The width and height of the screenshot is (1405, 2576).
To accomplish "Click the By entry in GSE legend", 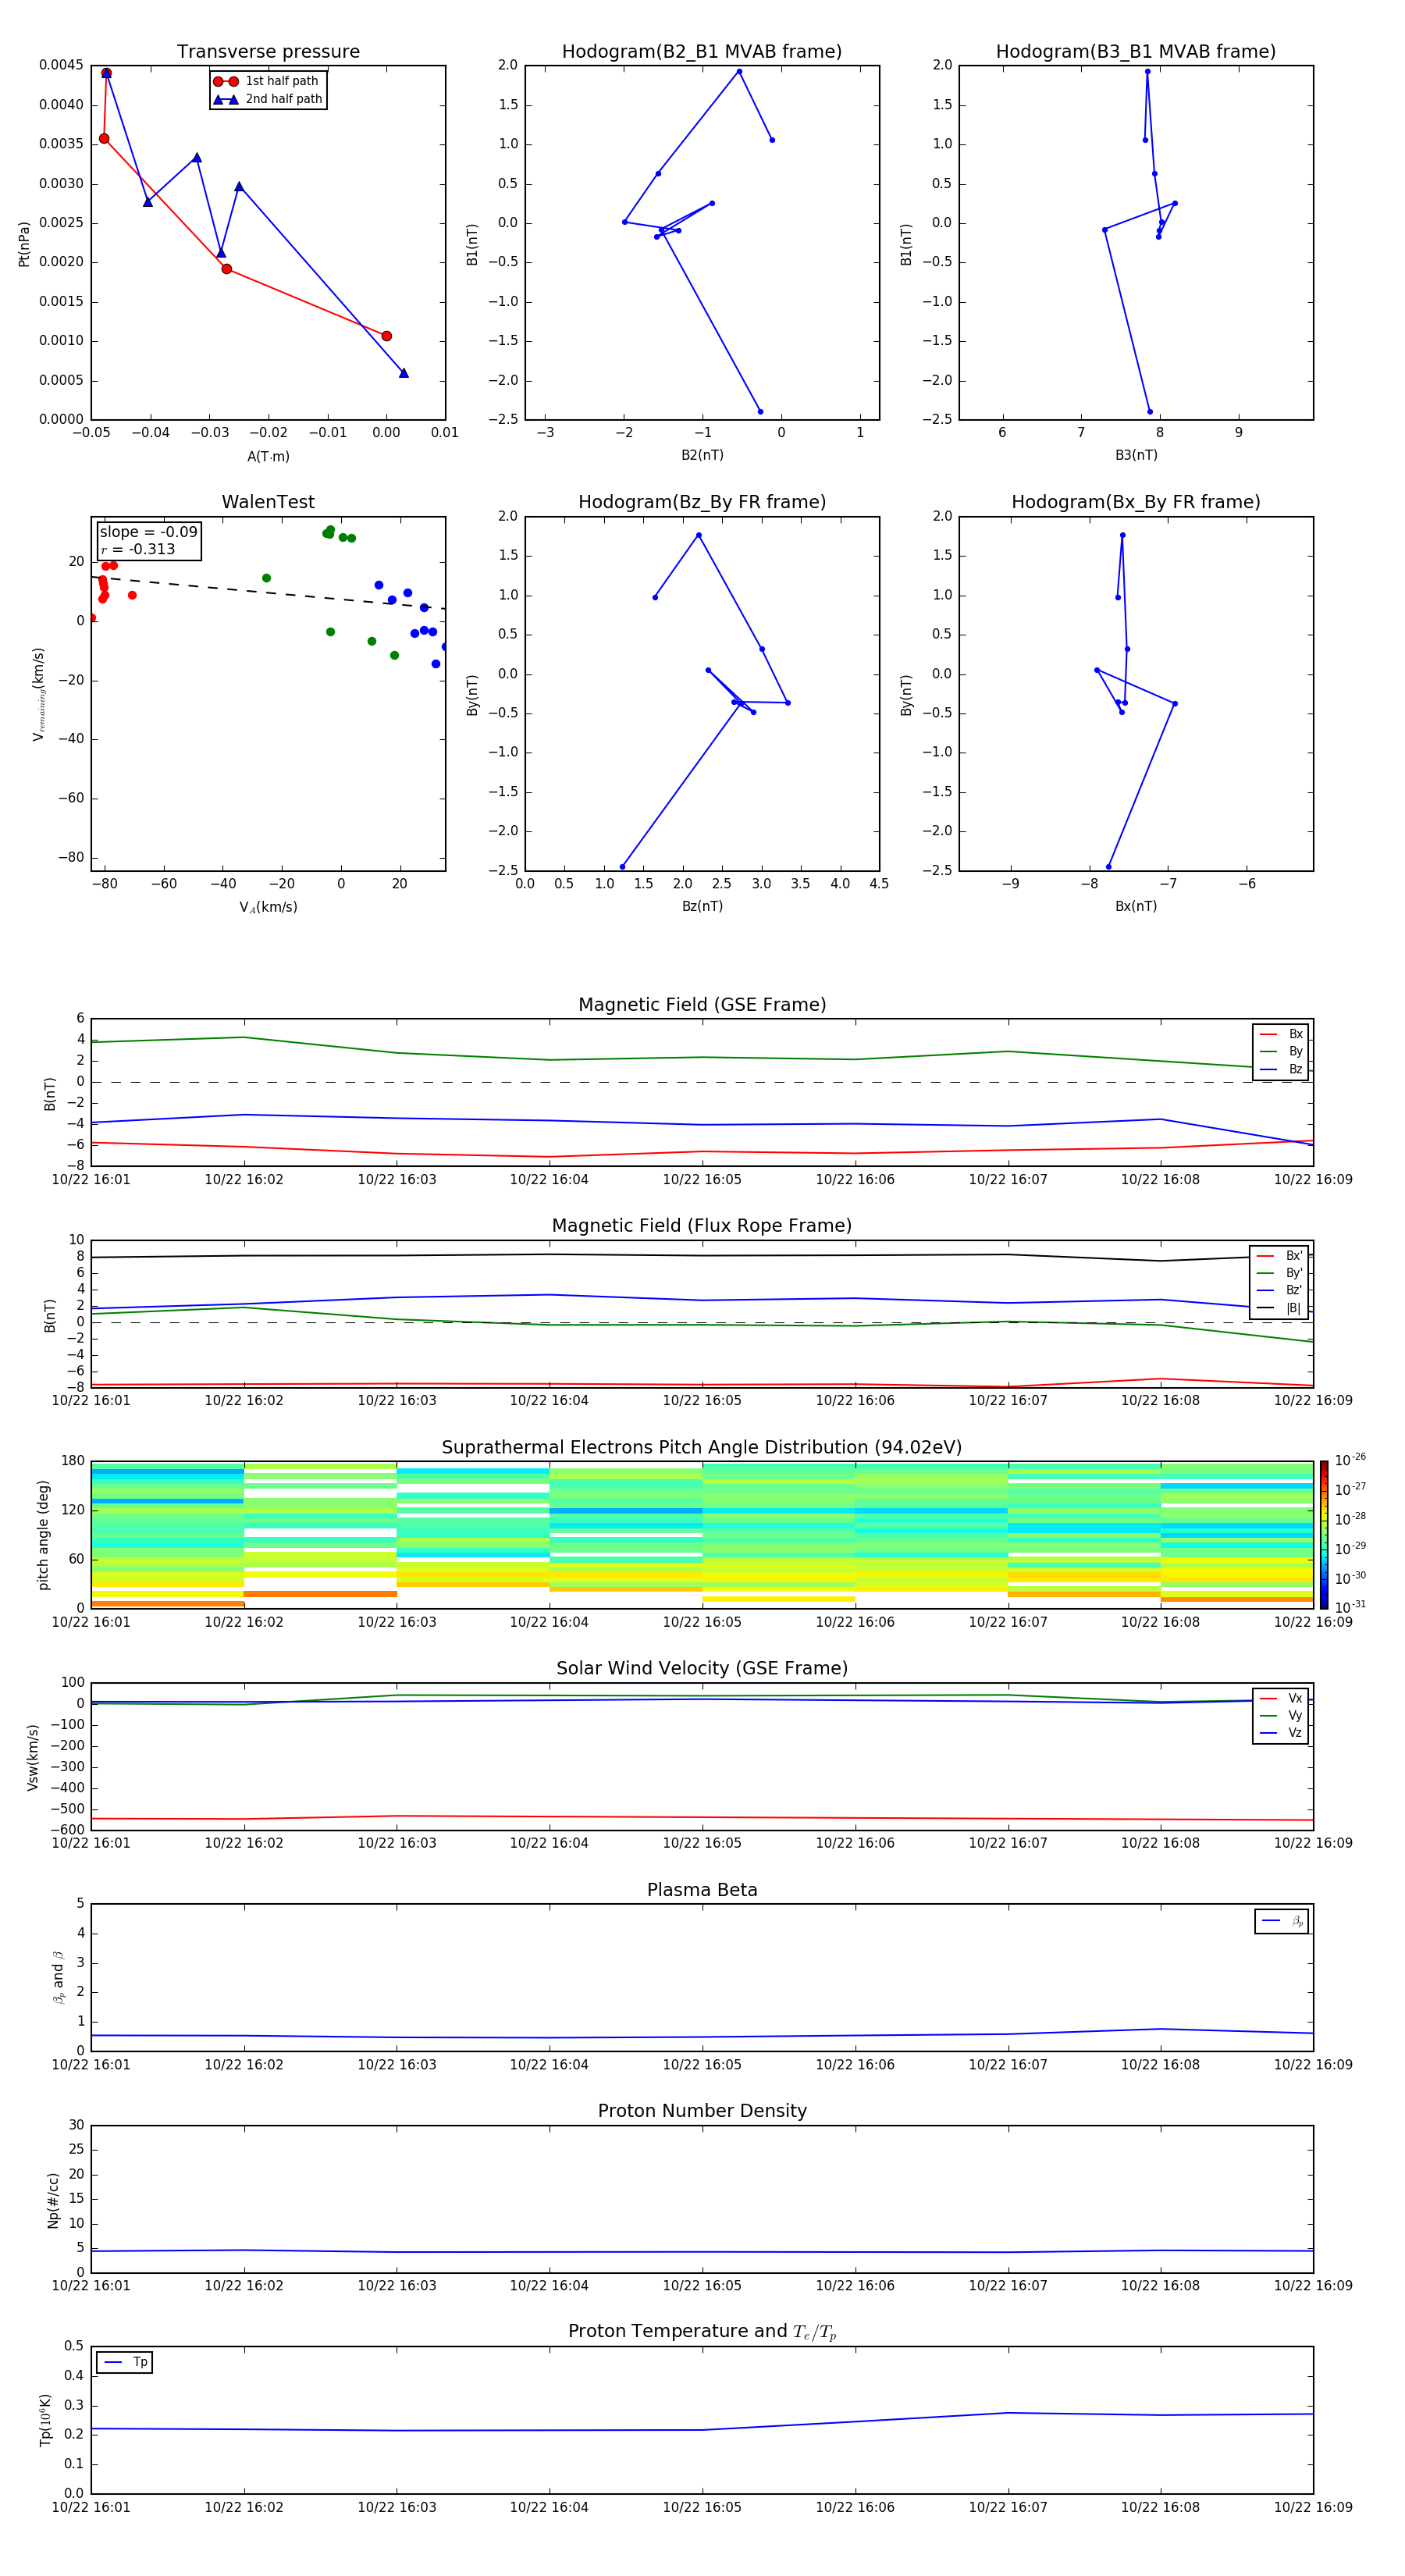I will tap(1281, 1052).
